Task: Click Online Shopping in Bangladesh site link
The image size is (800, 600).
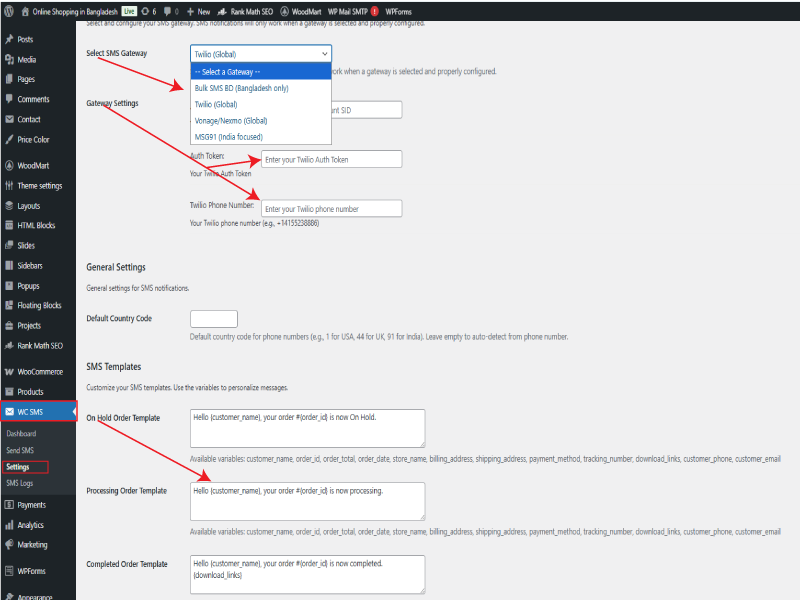Action: tap(75, 11)
